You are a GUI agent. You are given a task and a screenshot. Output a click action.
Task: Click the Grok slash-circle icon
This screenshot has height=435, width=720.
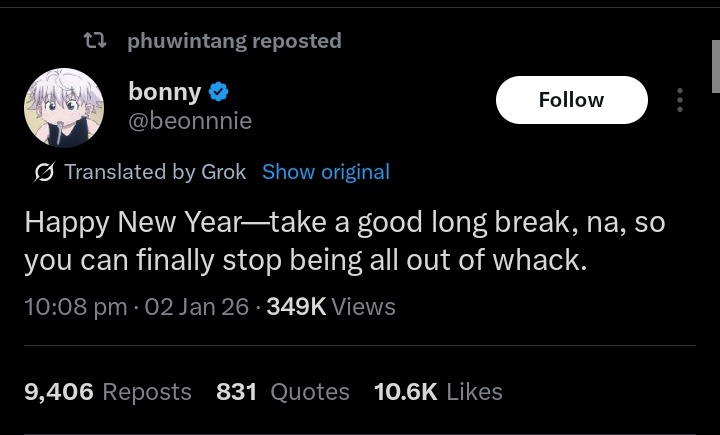click(43, 173)
